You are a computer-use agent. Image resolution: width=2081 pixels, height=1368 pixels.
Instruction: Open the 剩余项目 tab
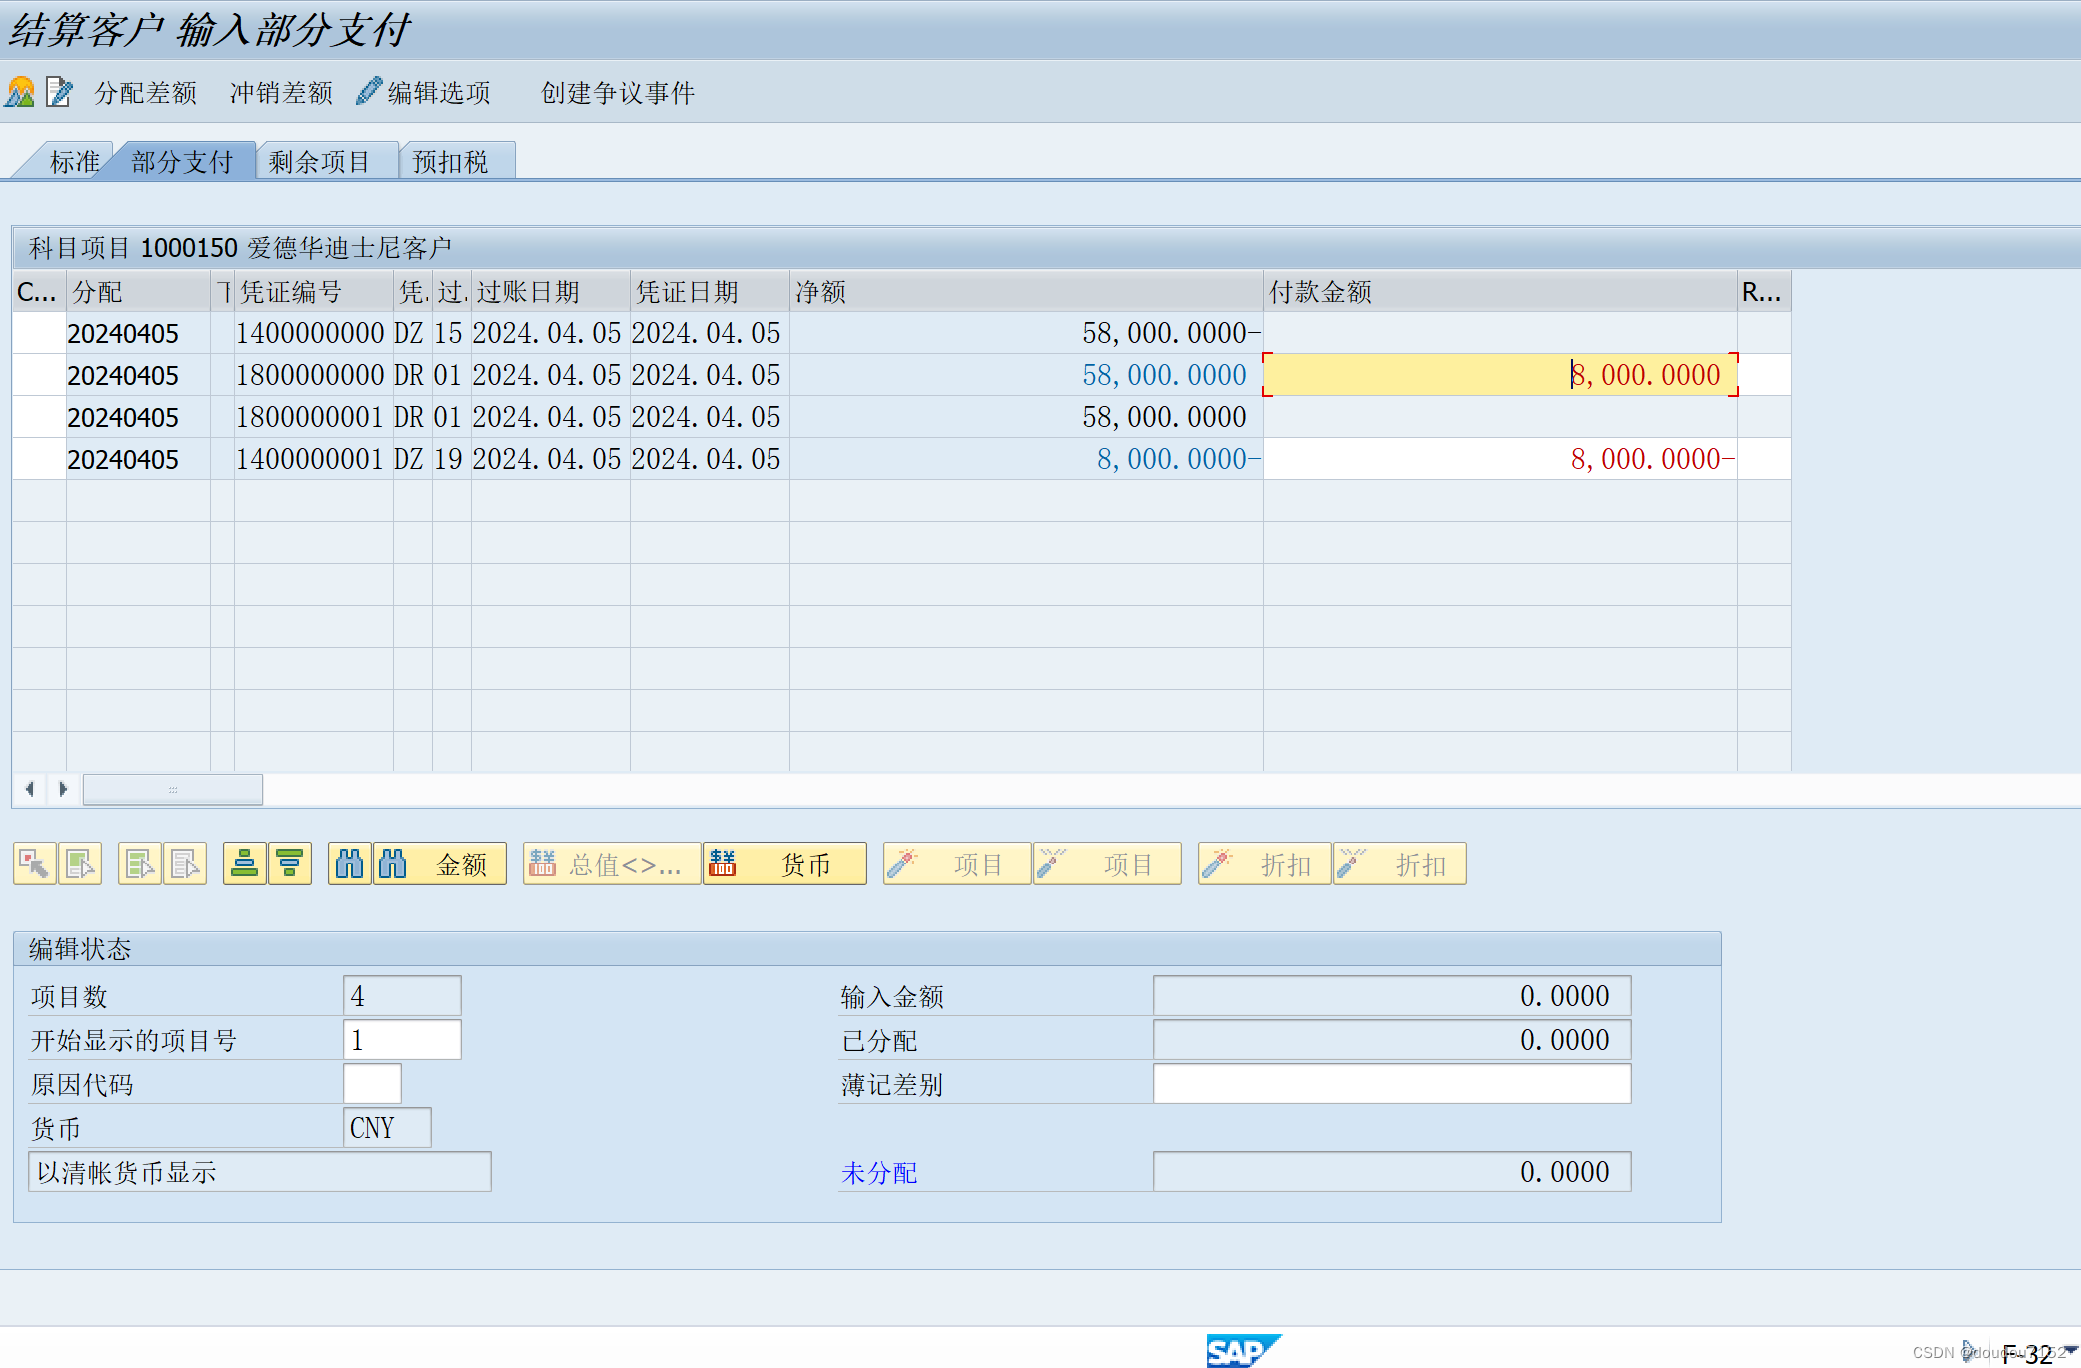click(x=320, y=161)
